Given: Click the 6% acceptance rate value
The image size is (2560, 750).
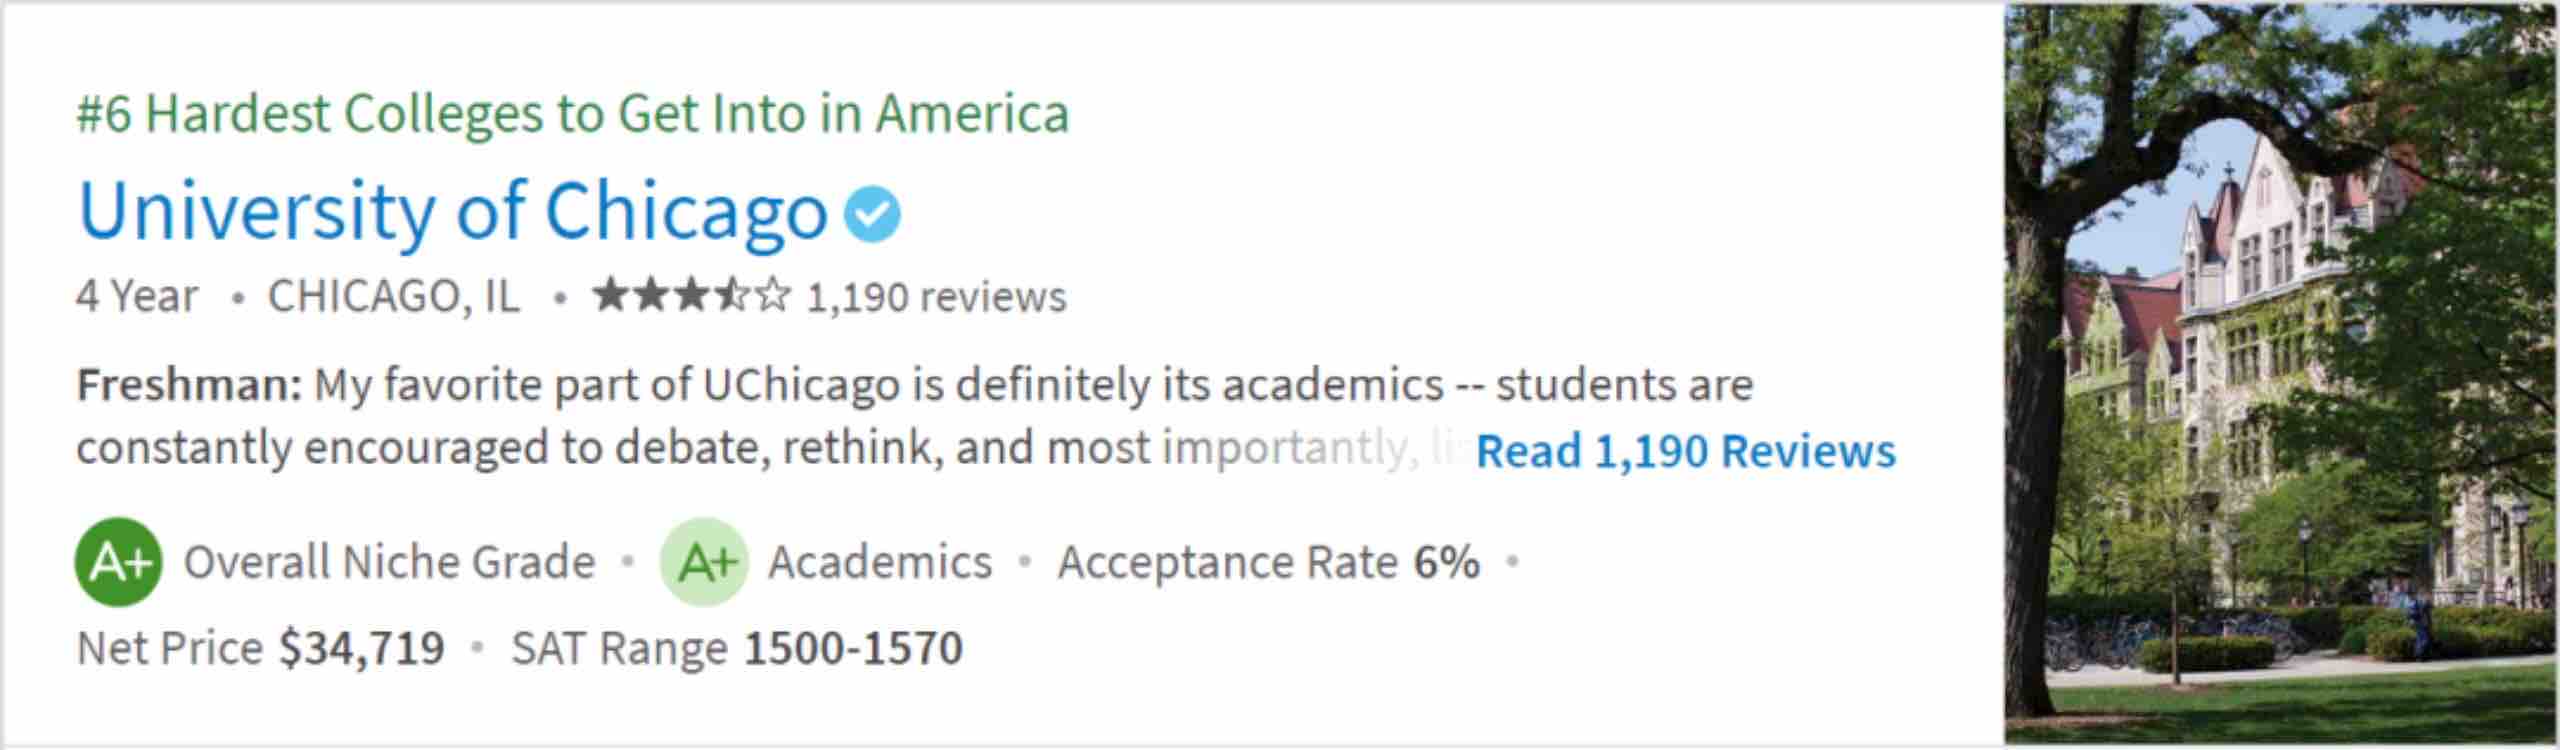Looking at the screenshot, I should coord(1446,562).
